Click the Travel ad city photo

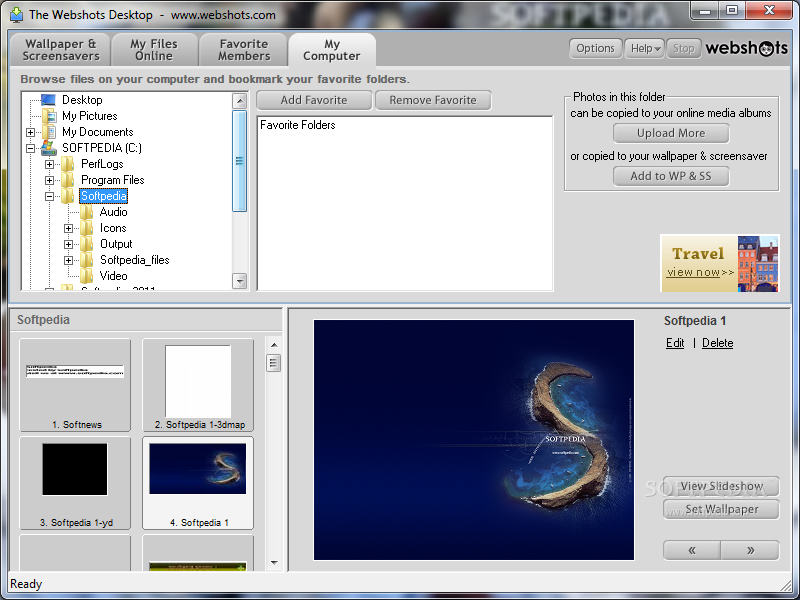coord(758,264)
